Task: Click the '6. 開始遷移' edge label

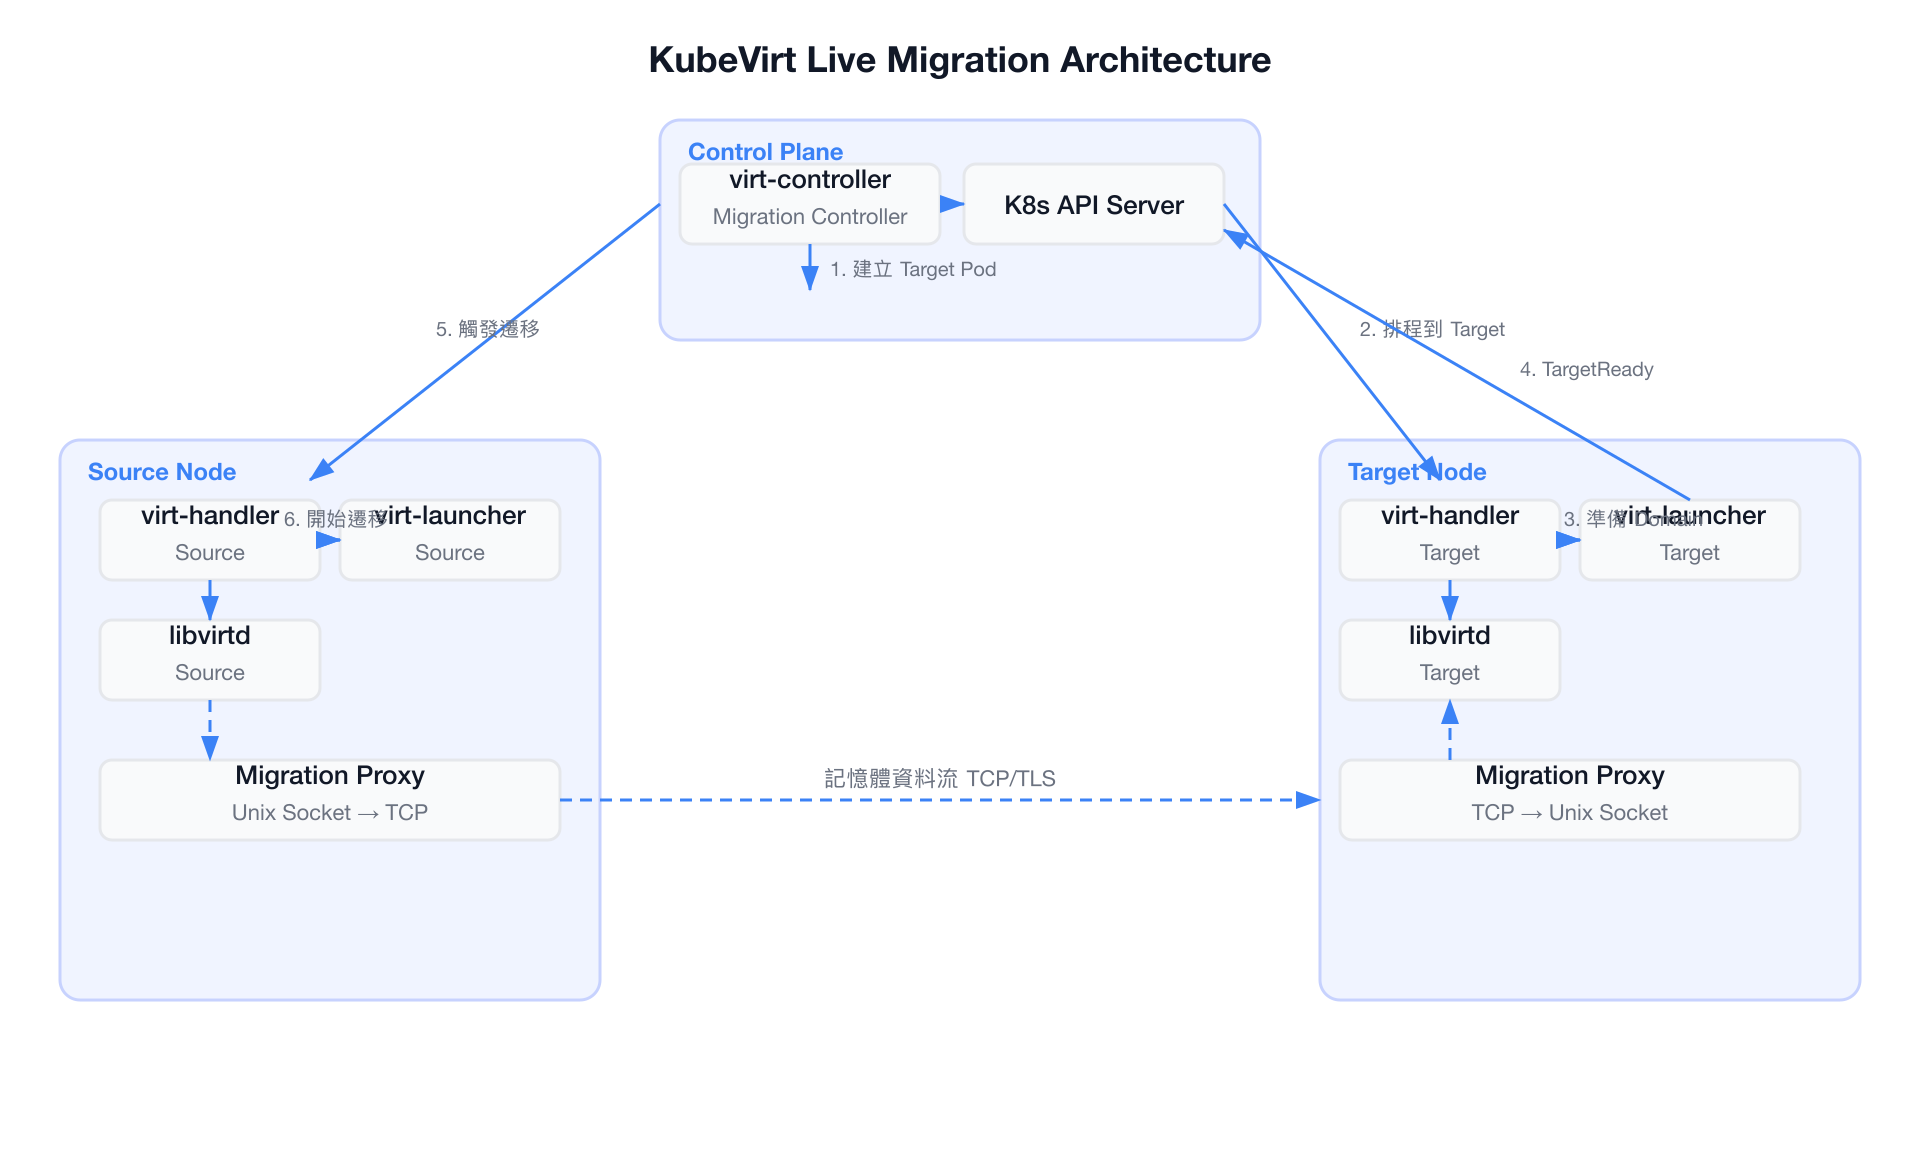Action: click(336, 519)
